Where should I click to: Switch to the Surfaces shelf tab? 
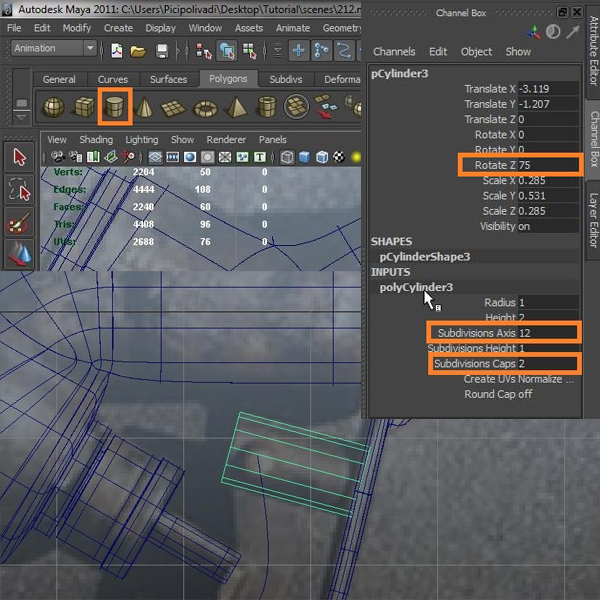(168, 80)
